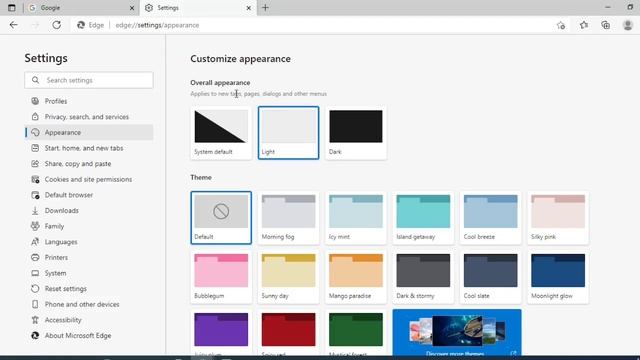The height and width of the screenshot is (360, 640).
Task: Open Cookies and site permissions
Action: [x=89, y=179]
